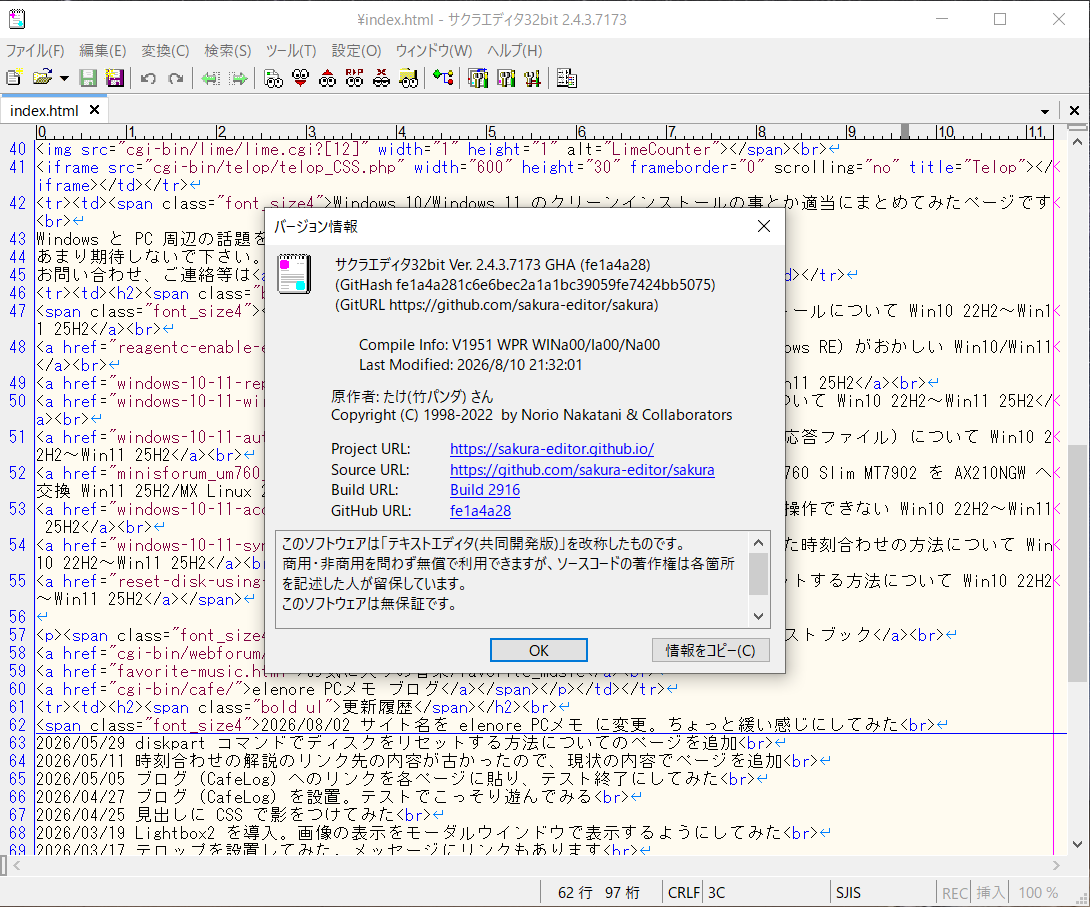Find previous with up-arrow eyes icon
This screenshot has width=1090, height=907.
[x=327, y=79]
